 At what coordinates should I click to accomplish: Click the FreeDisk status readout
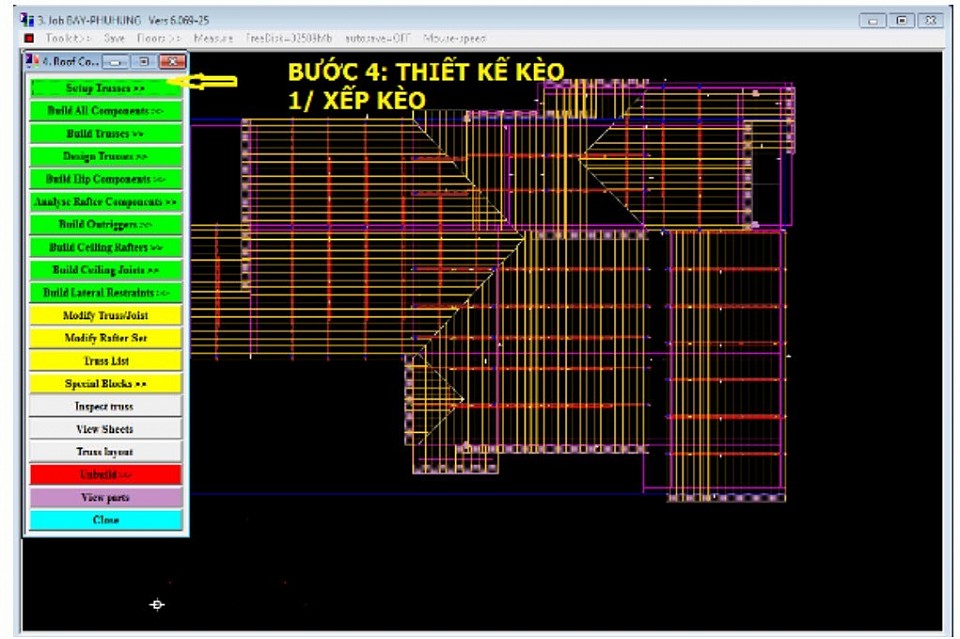pos(289,38)
